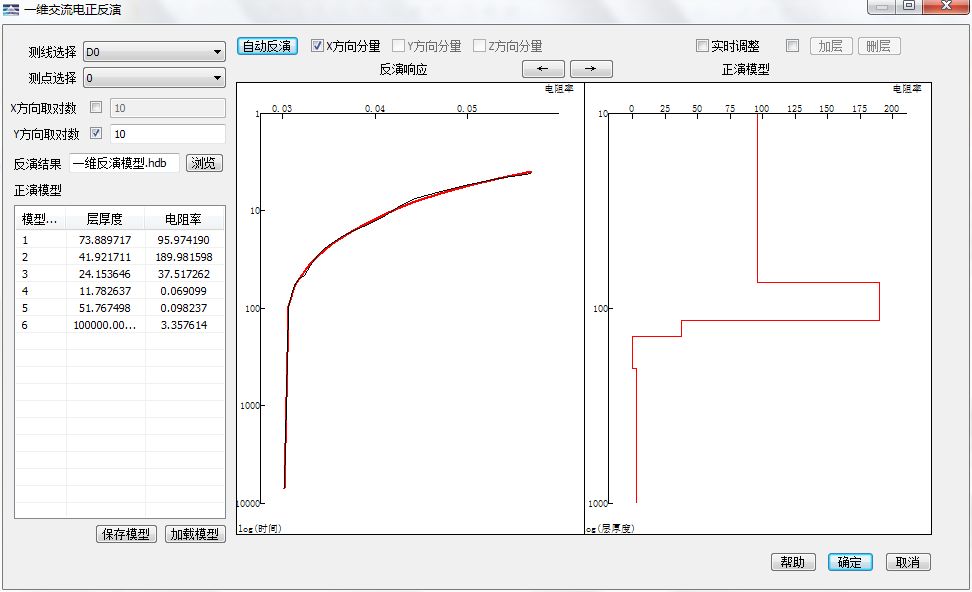The width and height of the screenshot is (972, 592).
Task: Select thickness cell 11.782637
Action: coord(105,291)
